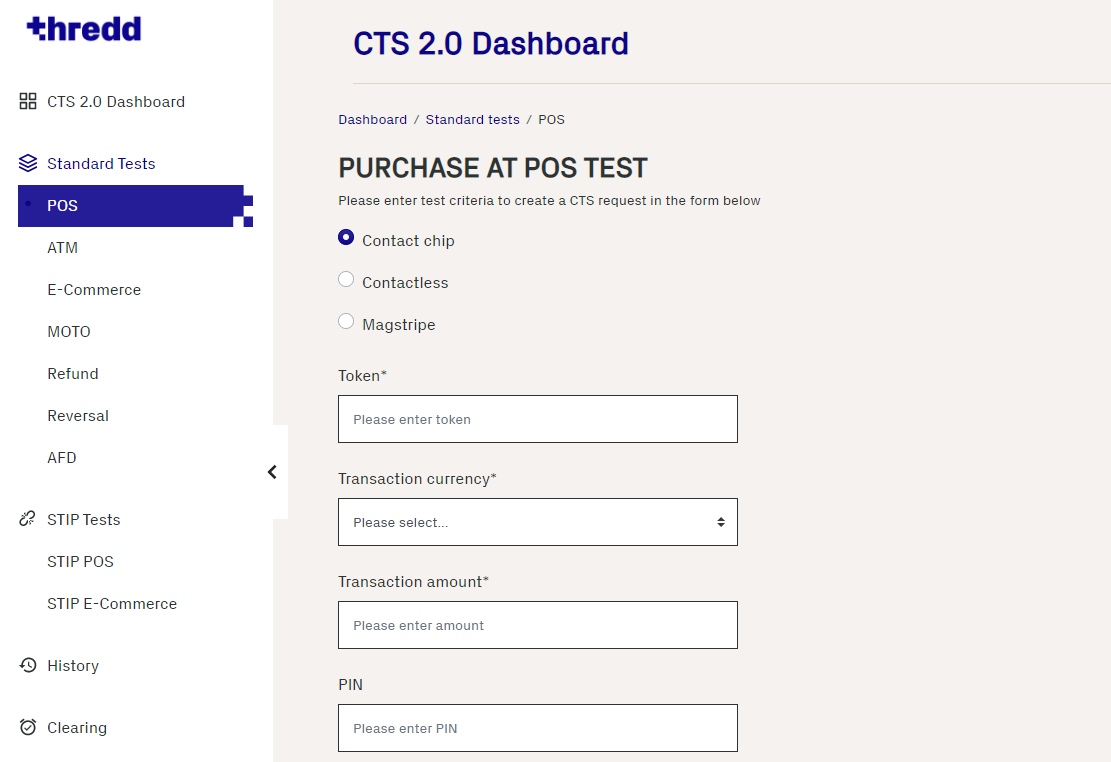The image size is (1111, 762).
Task: Click the STIP Tests link icon
Action: (28, 519)
